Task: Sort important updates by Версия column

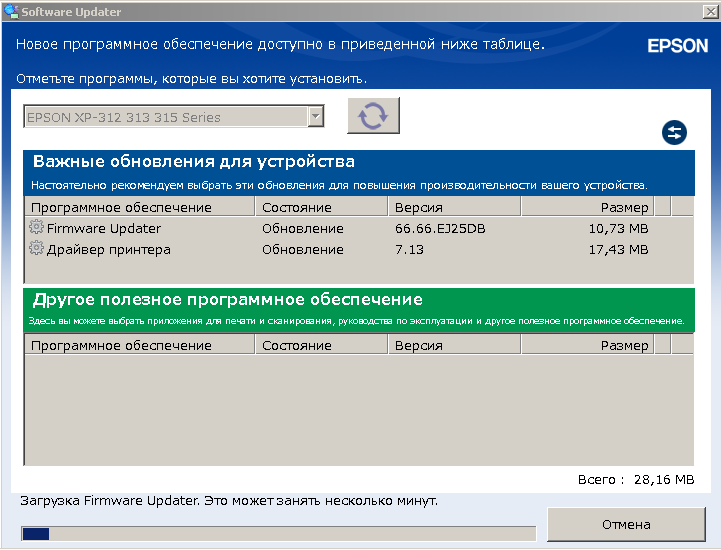Action: coord(454,207)
